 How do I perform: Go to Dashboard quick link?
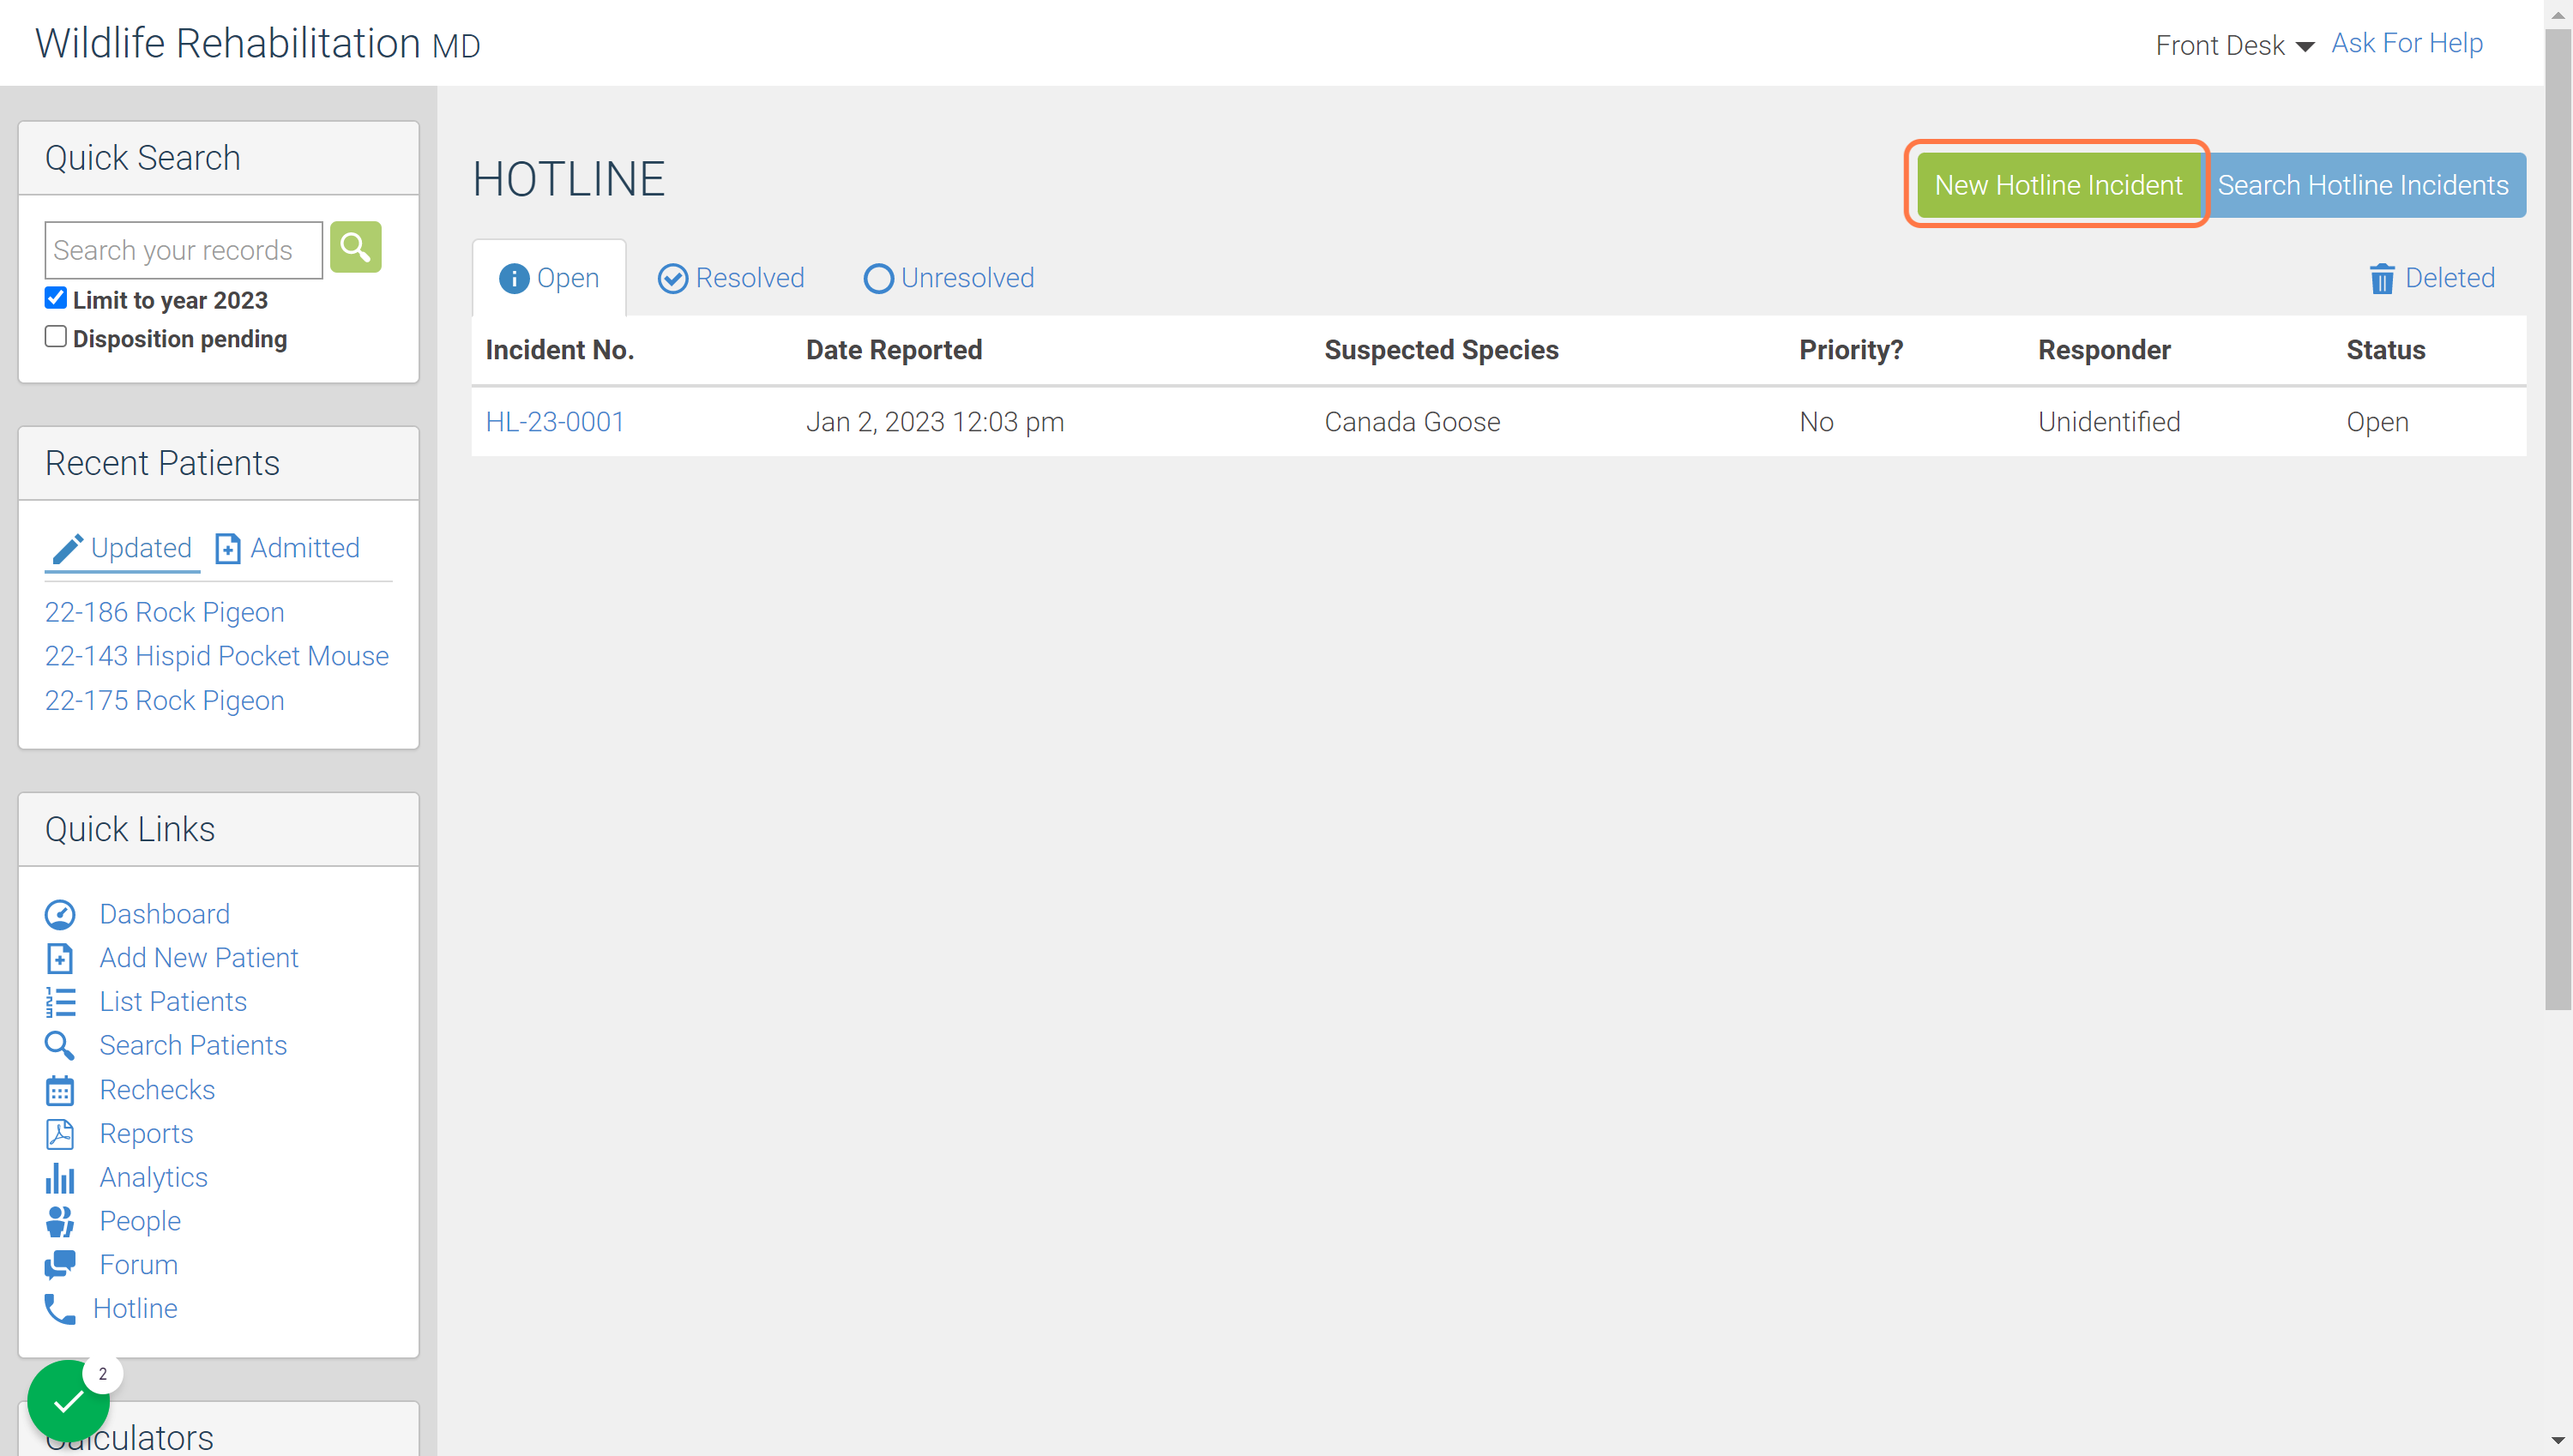pyautogui.click(x=165, y=914)
